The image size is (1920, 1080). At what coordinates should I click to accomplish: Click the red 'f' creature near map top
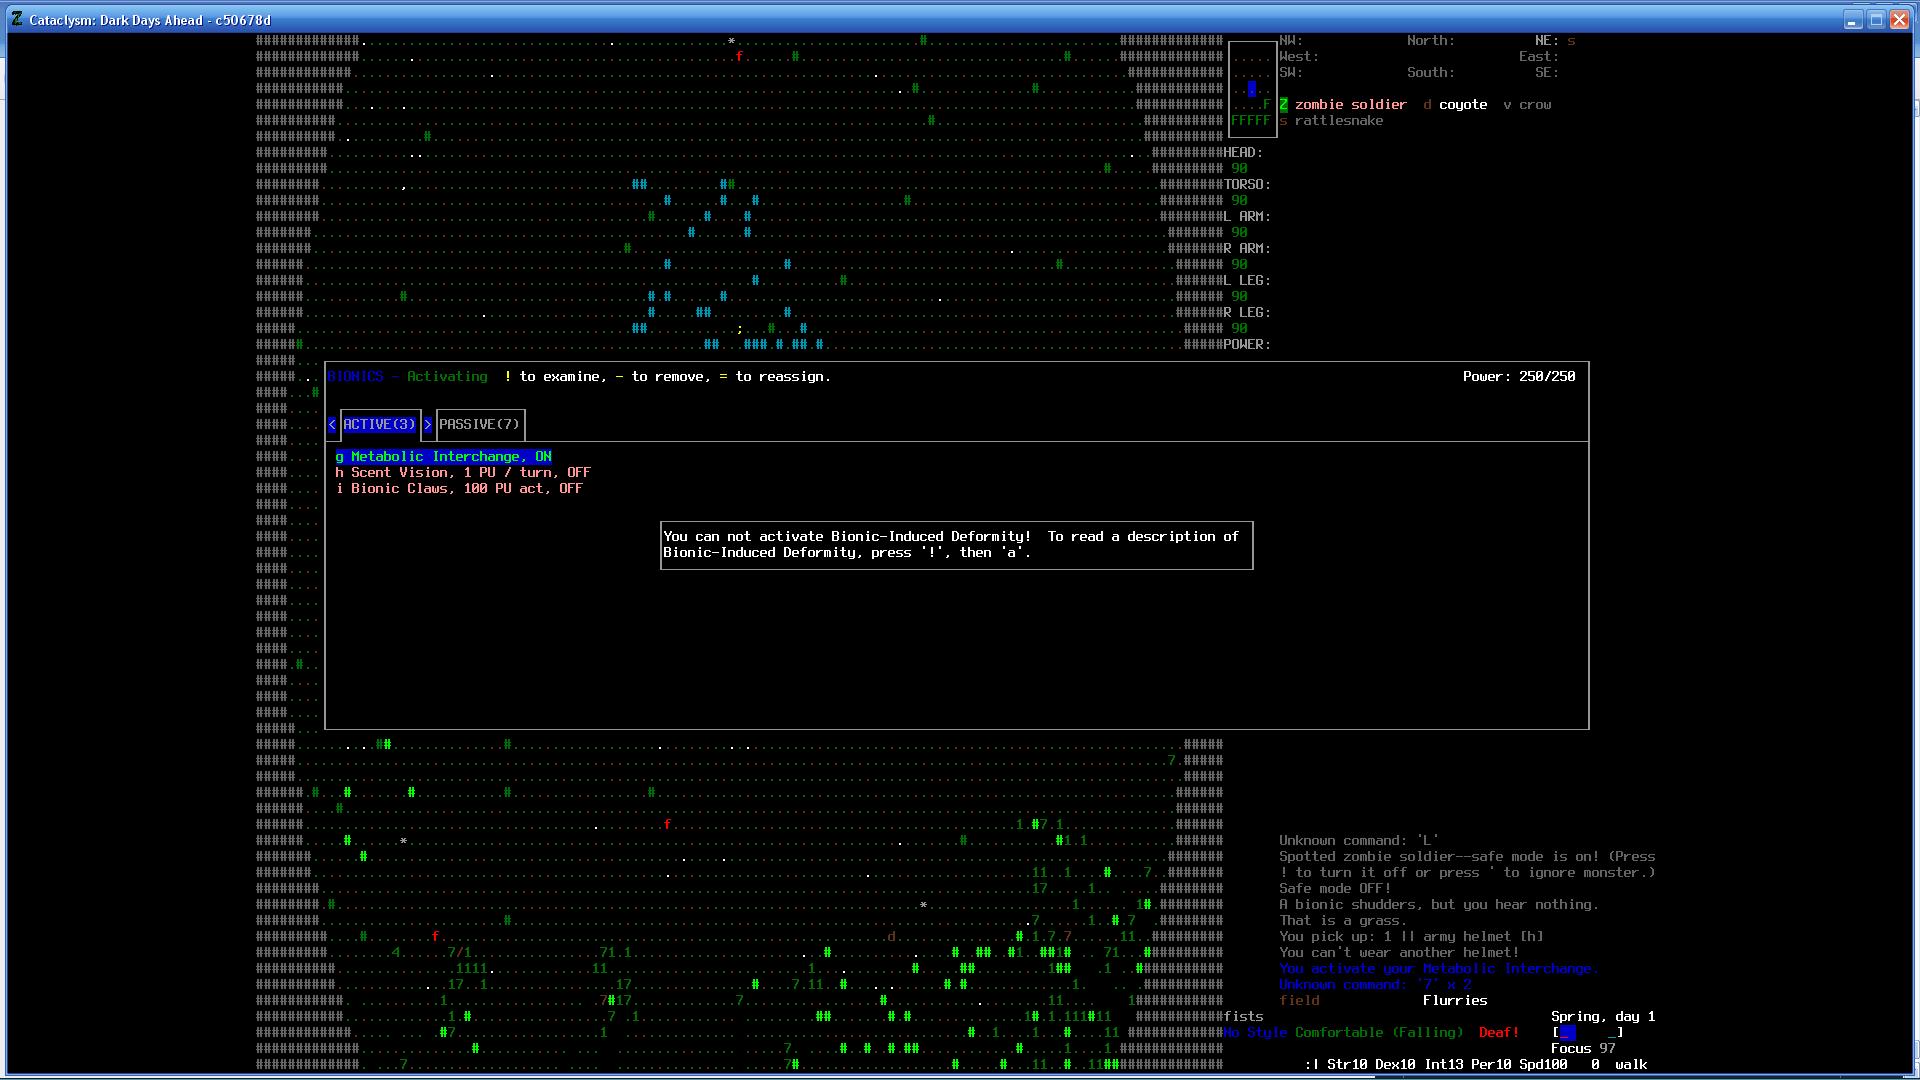[739, 57]
